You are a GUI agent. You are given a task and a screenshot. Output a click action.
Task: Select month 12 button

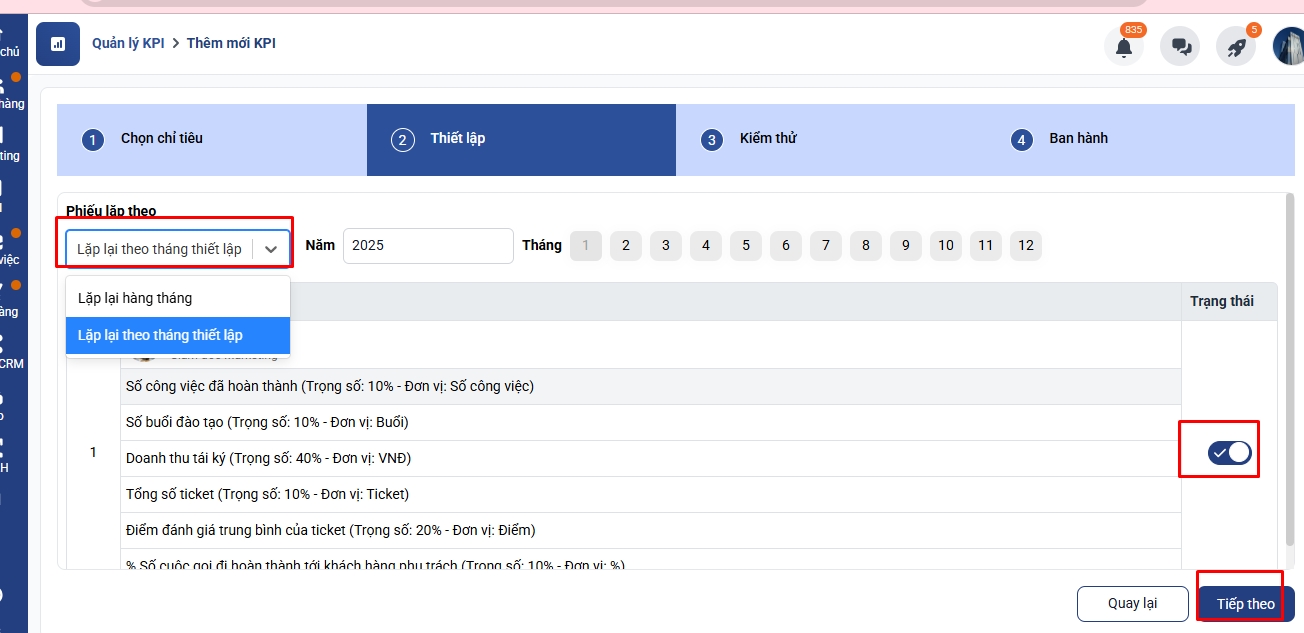(1026, 246)
